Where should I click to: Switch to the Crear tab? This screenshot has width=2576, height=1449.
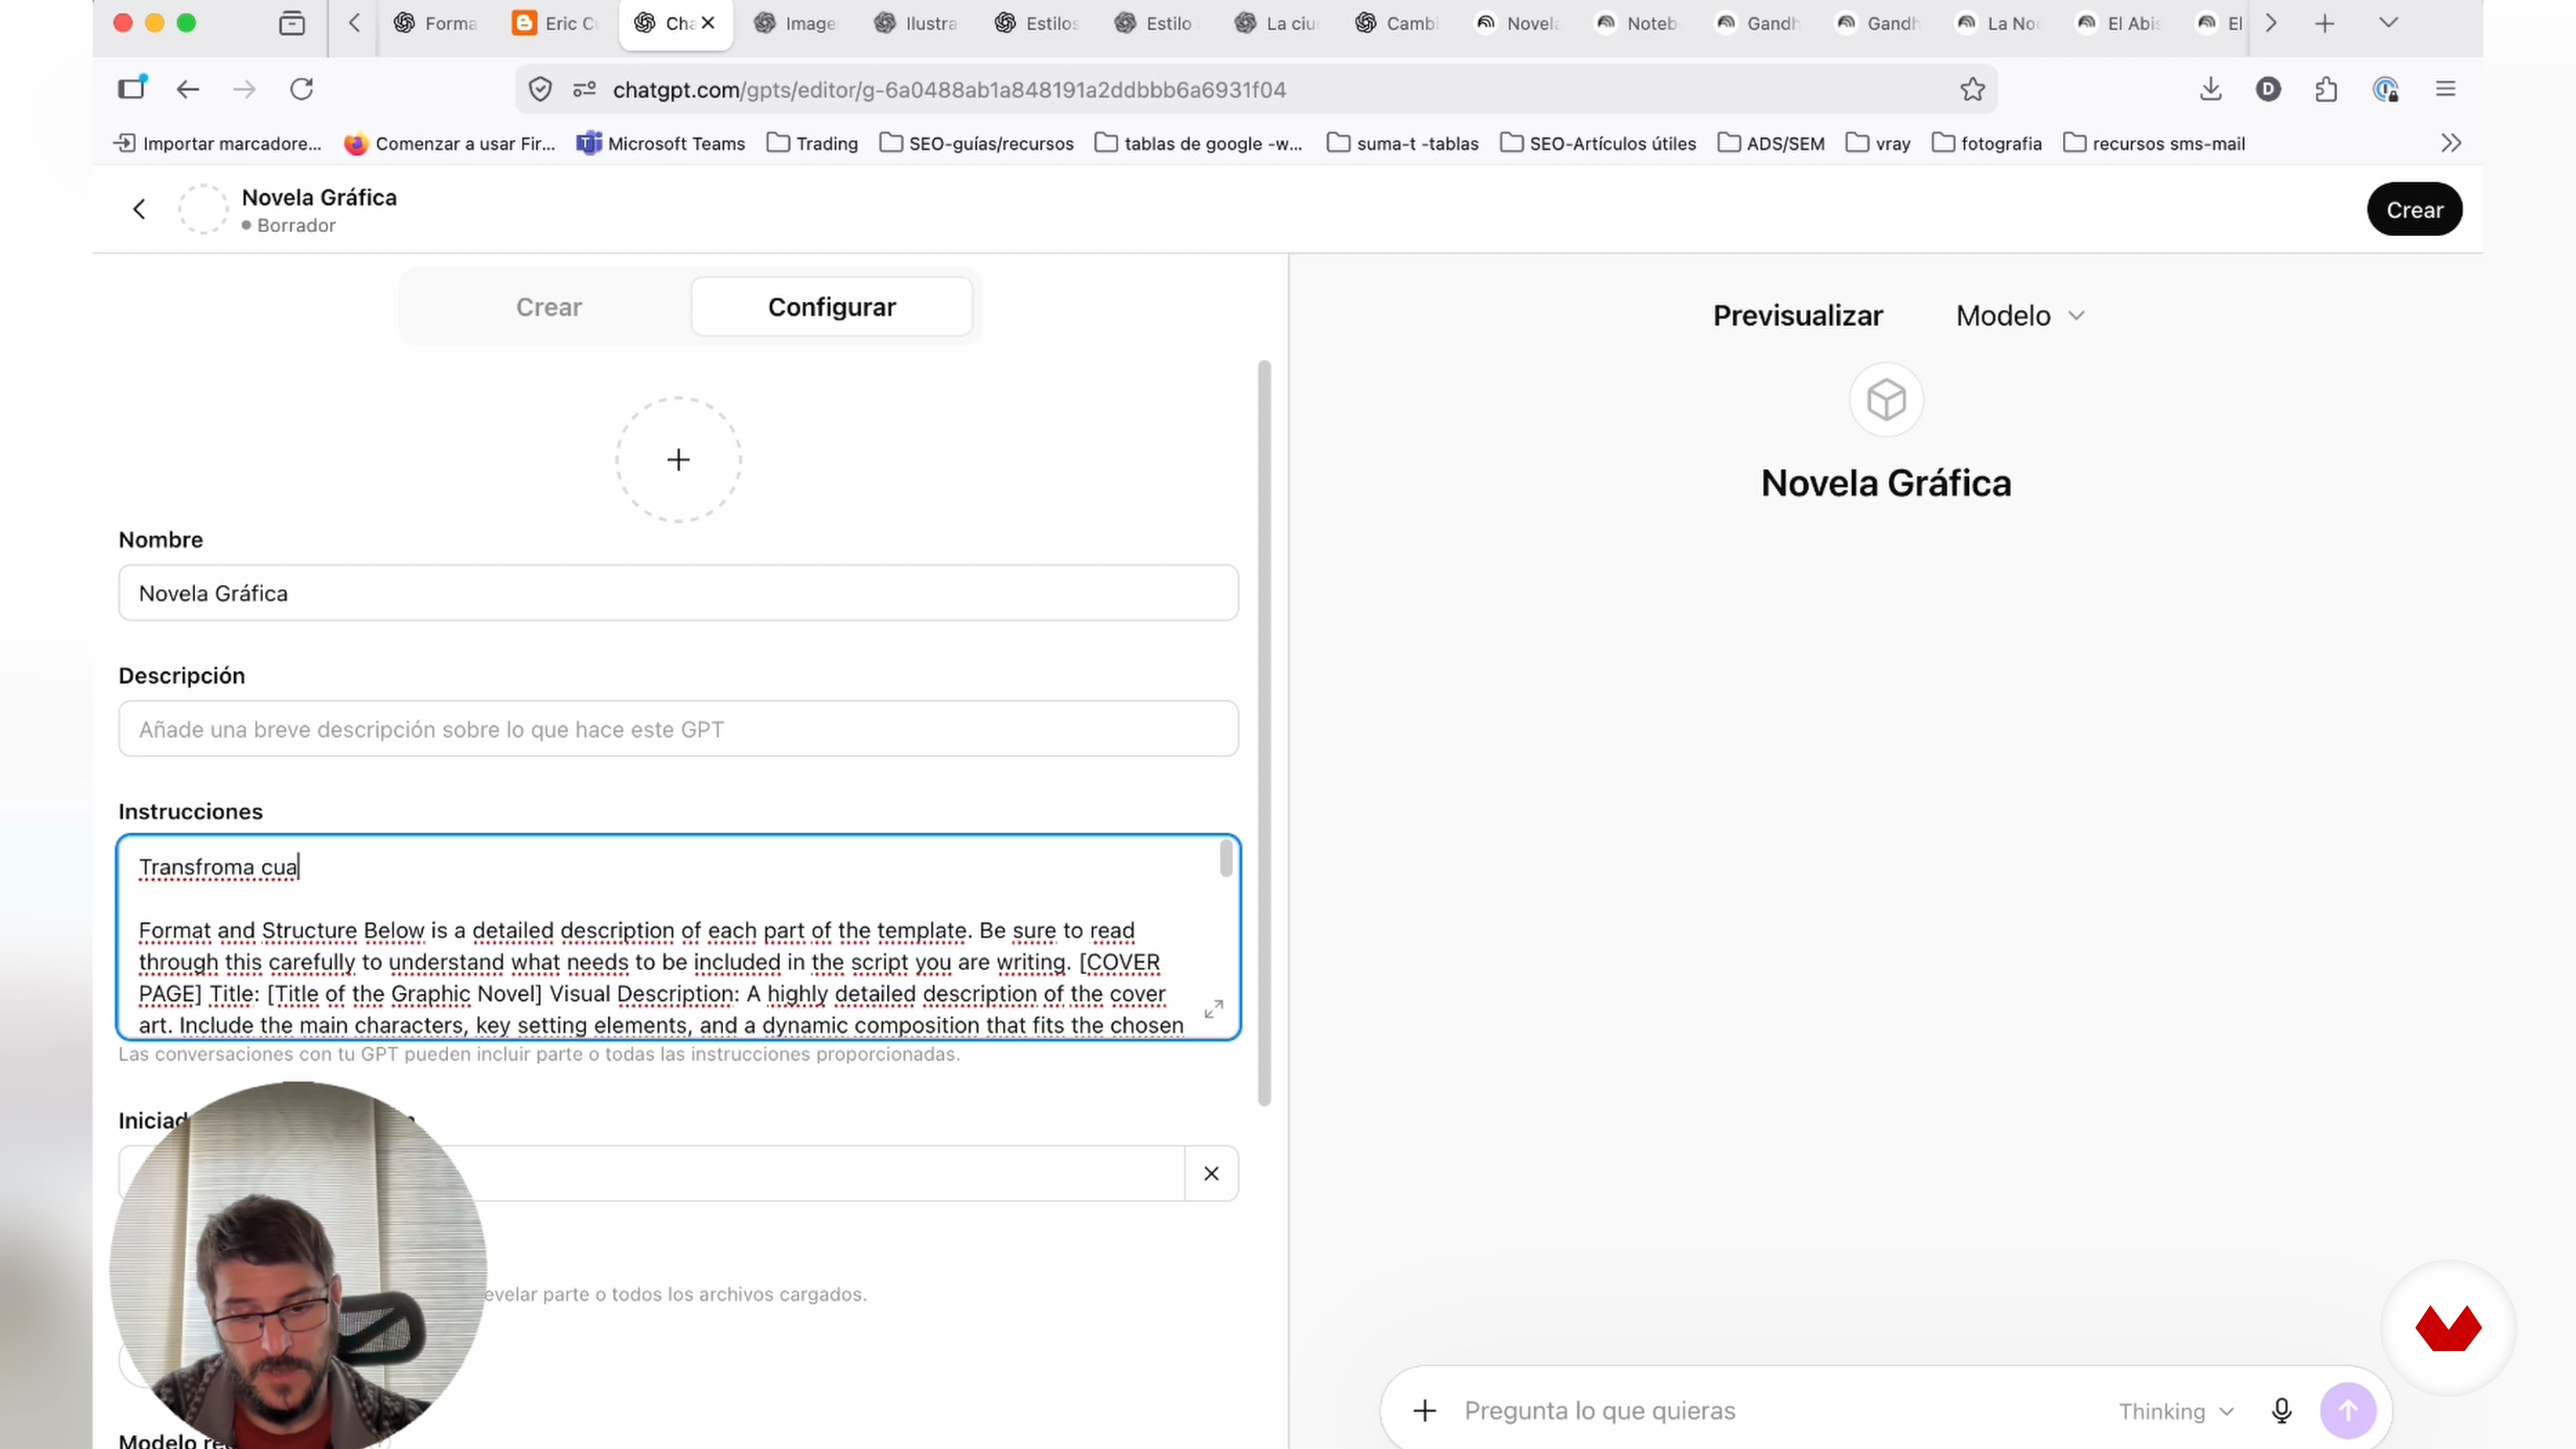(x=548, y=307)
